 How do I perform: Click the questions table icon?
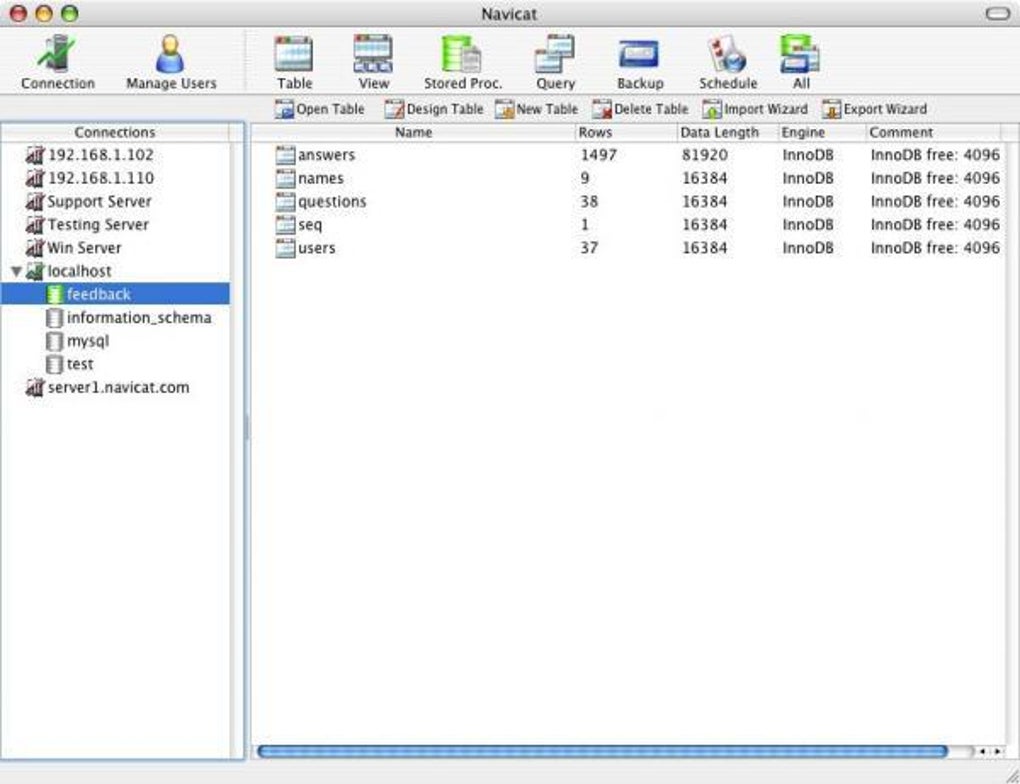[x=285, y=202]
